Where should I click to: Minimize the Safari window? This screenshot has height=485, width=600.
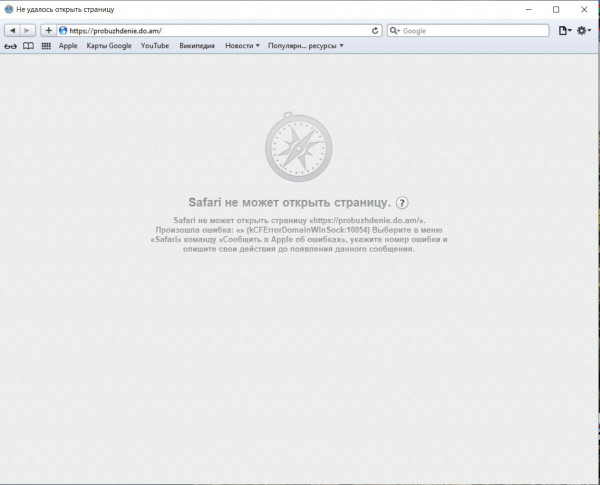click(x=529, y=10)
